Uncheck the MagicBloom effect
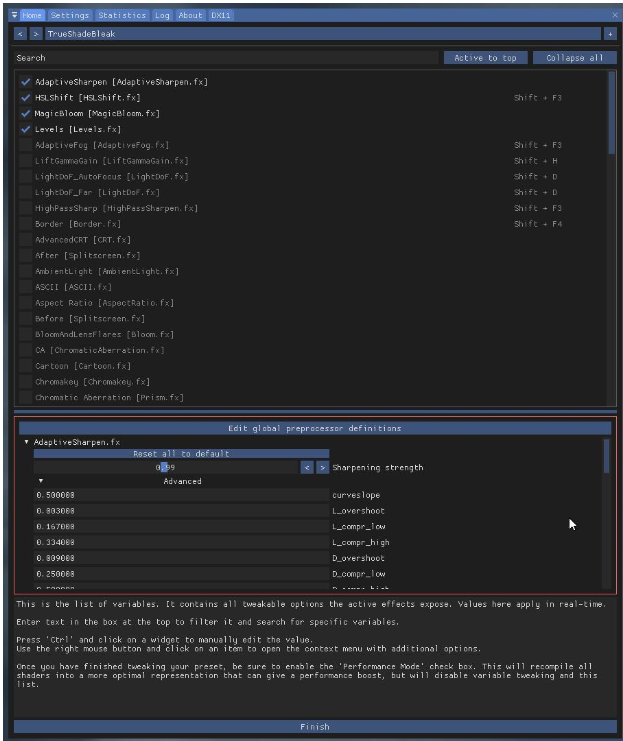The height and width of the screenshot is (741, 623). (25, 114)
